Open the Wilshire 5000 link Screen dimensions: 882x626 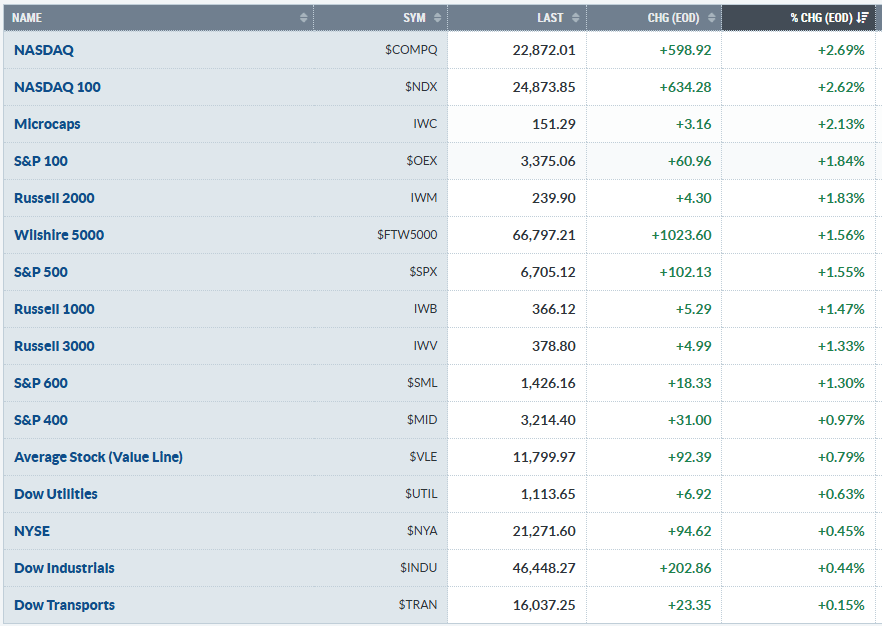(x=59, y=235)
